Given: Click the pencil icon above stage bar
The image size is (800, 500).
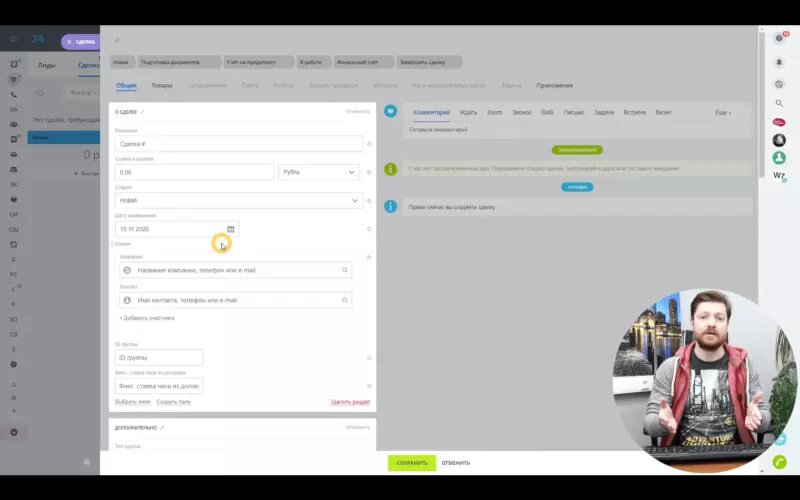Looking at the screenshot, I should 117,40.
